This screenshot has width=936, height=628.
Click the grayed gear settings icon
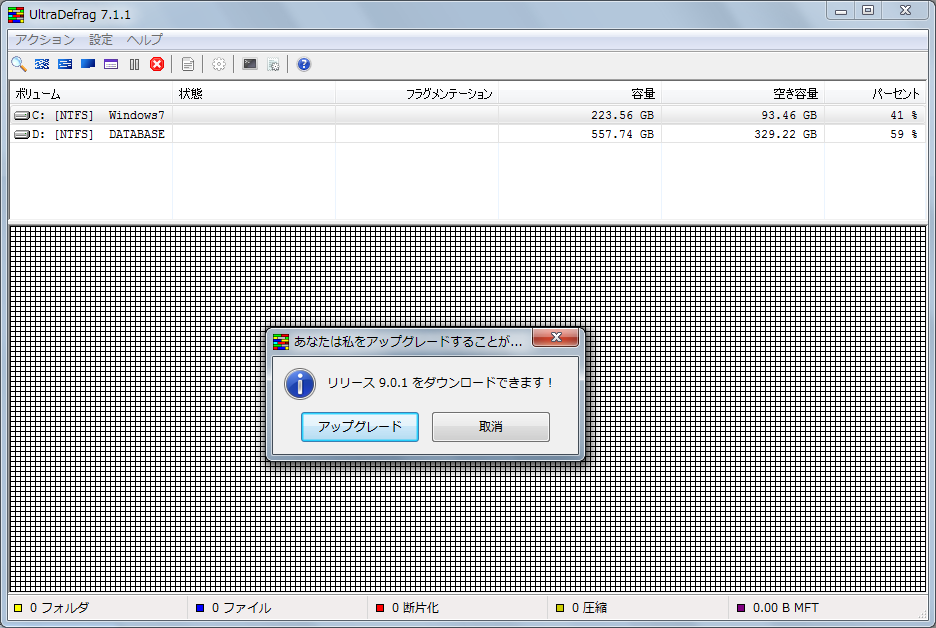click(x=219, y=64)
